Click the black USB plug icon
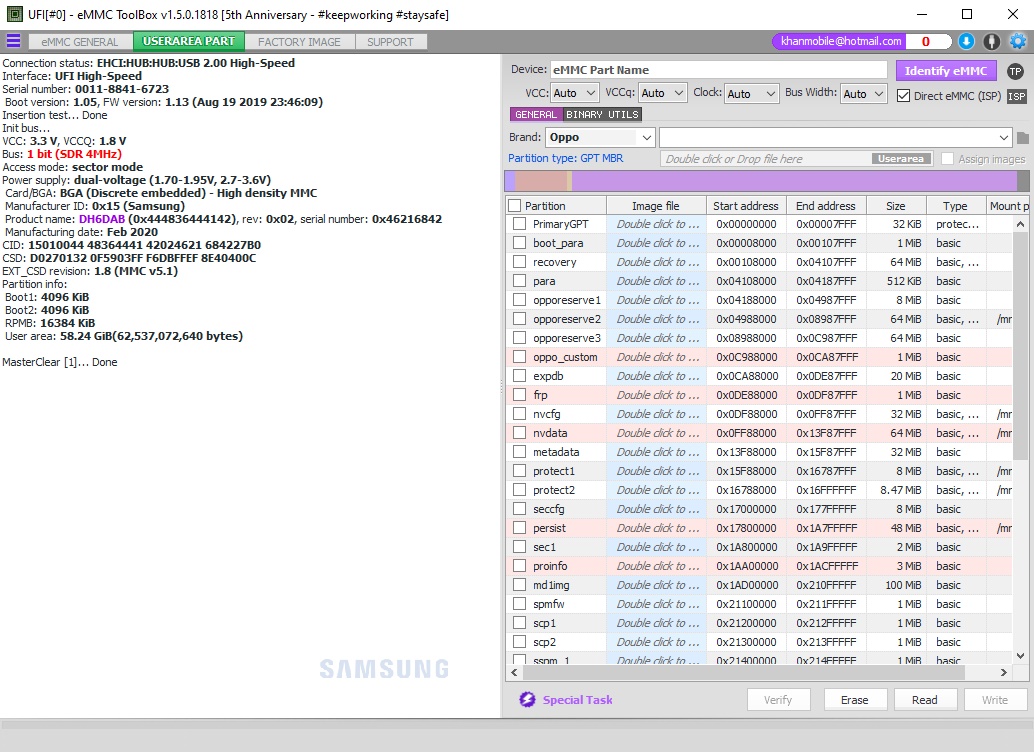The width and height of the screenshot is (1034, 752). (992, 42)
